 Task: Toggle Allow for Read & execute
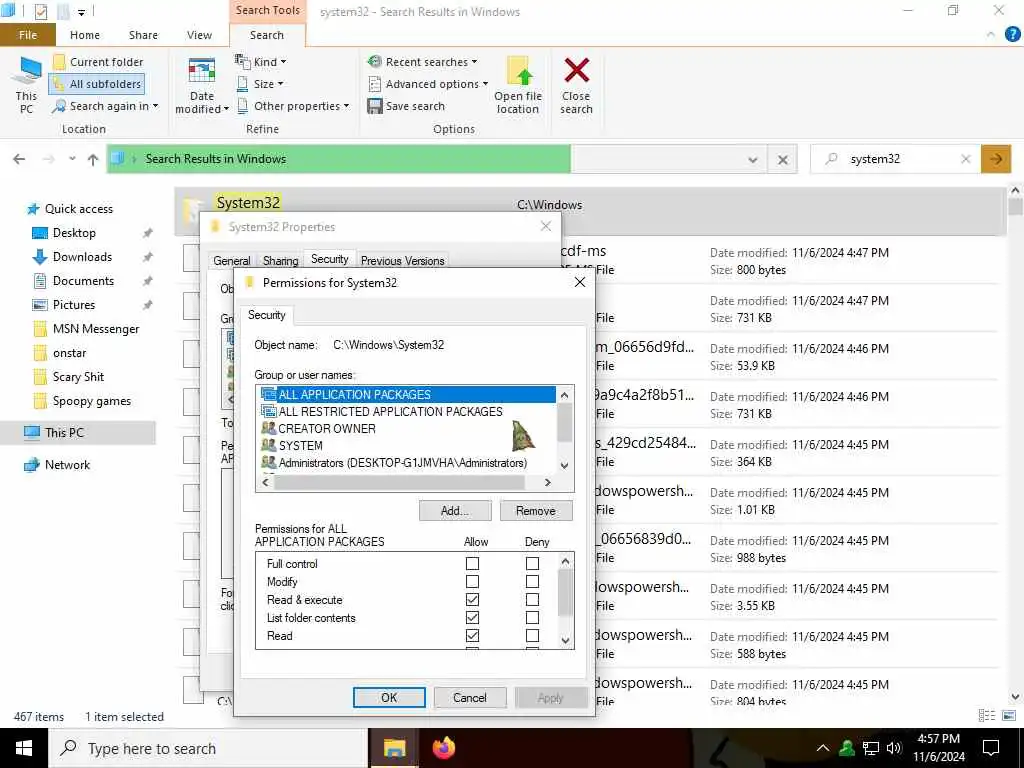click(x=472, y=600)
